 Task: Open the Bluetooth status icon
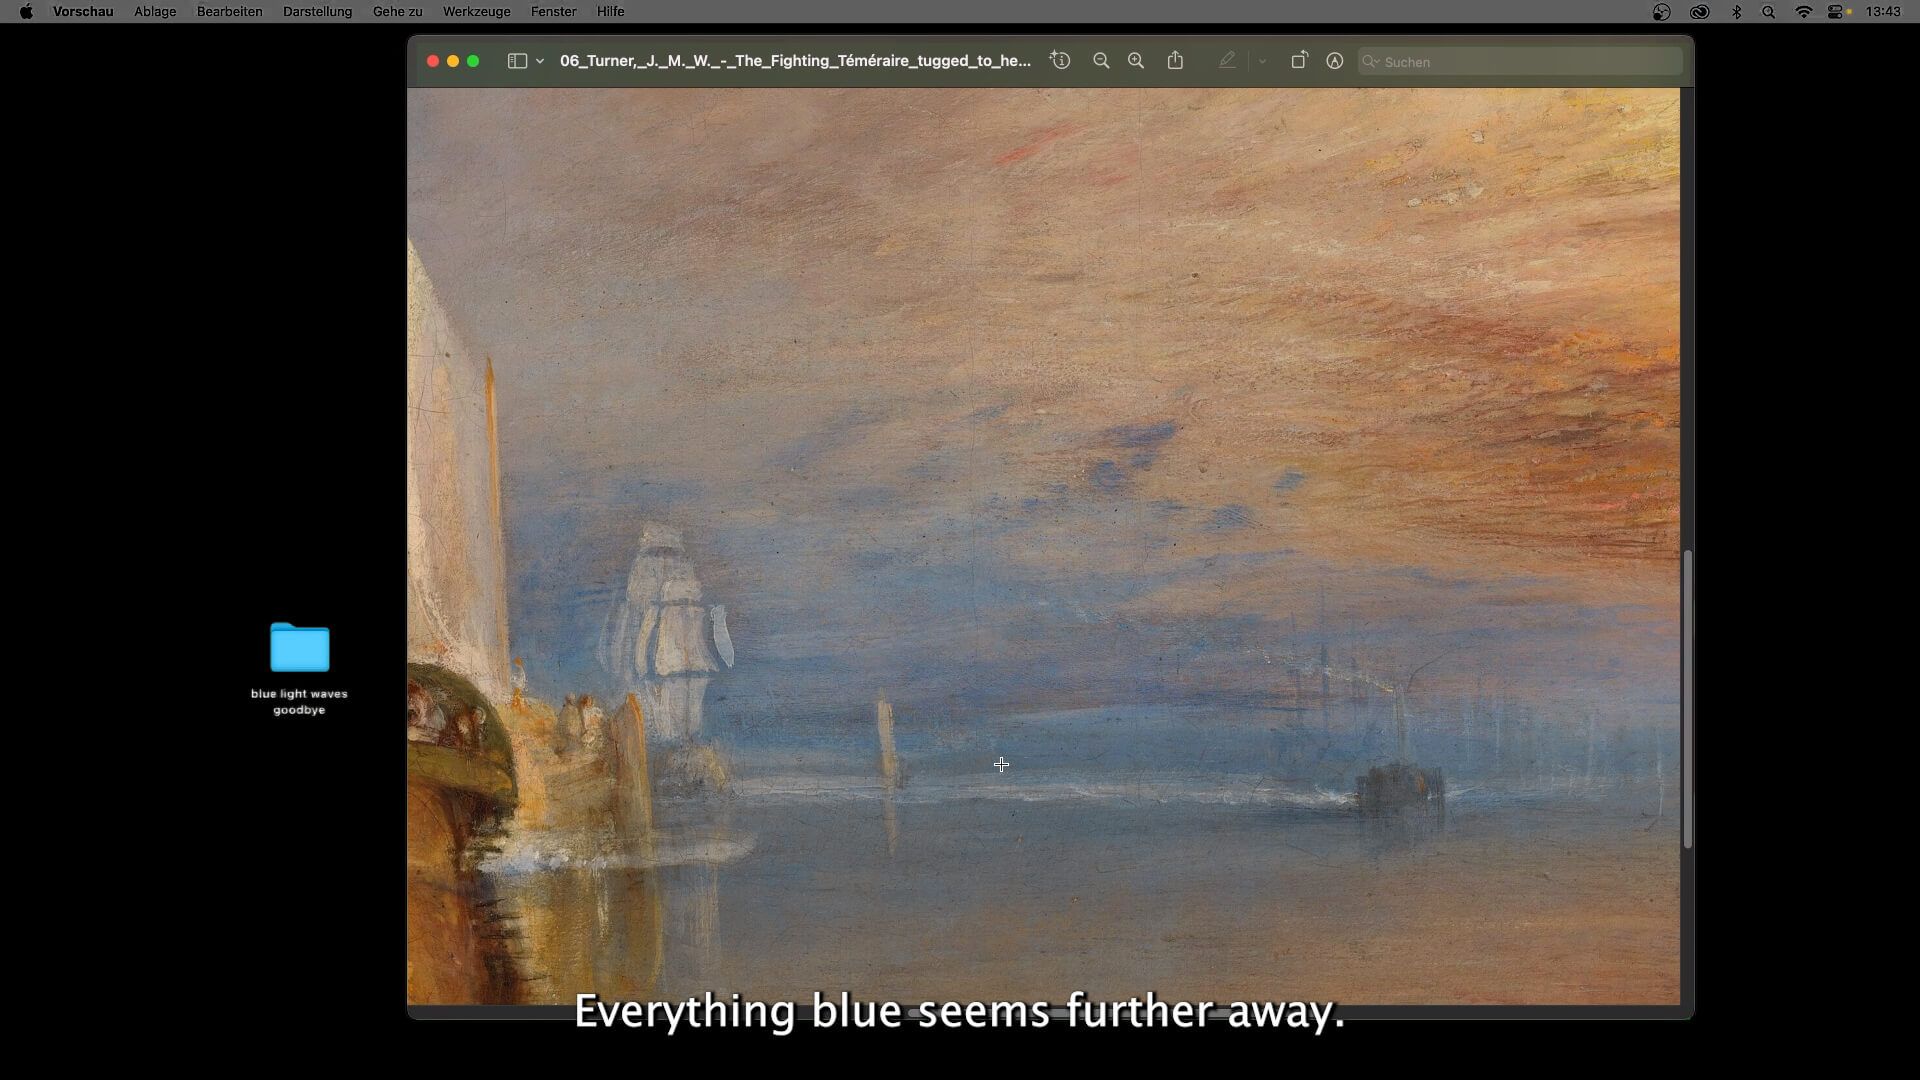pyautogui.click(x=1736, y=12)
